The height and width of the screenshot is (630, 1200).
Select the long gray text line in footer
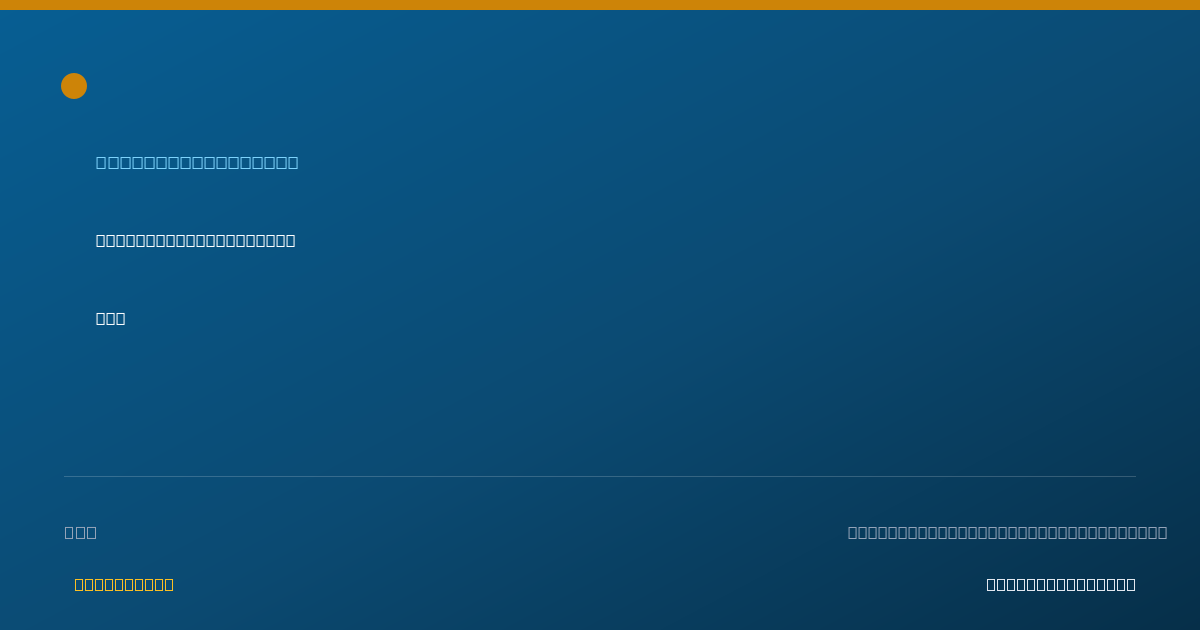pyautogui.click(x=1007, y=532)
